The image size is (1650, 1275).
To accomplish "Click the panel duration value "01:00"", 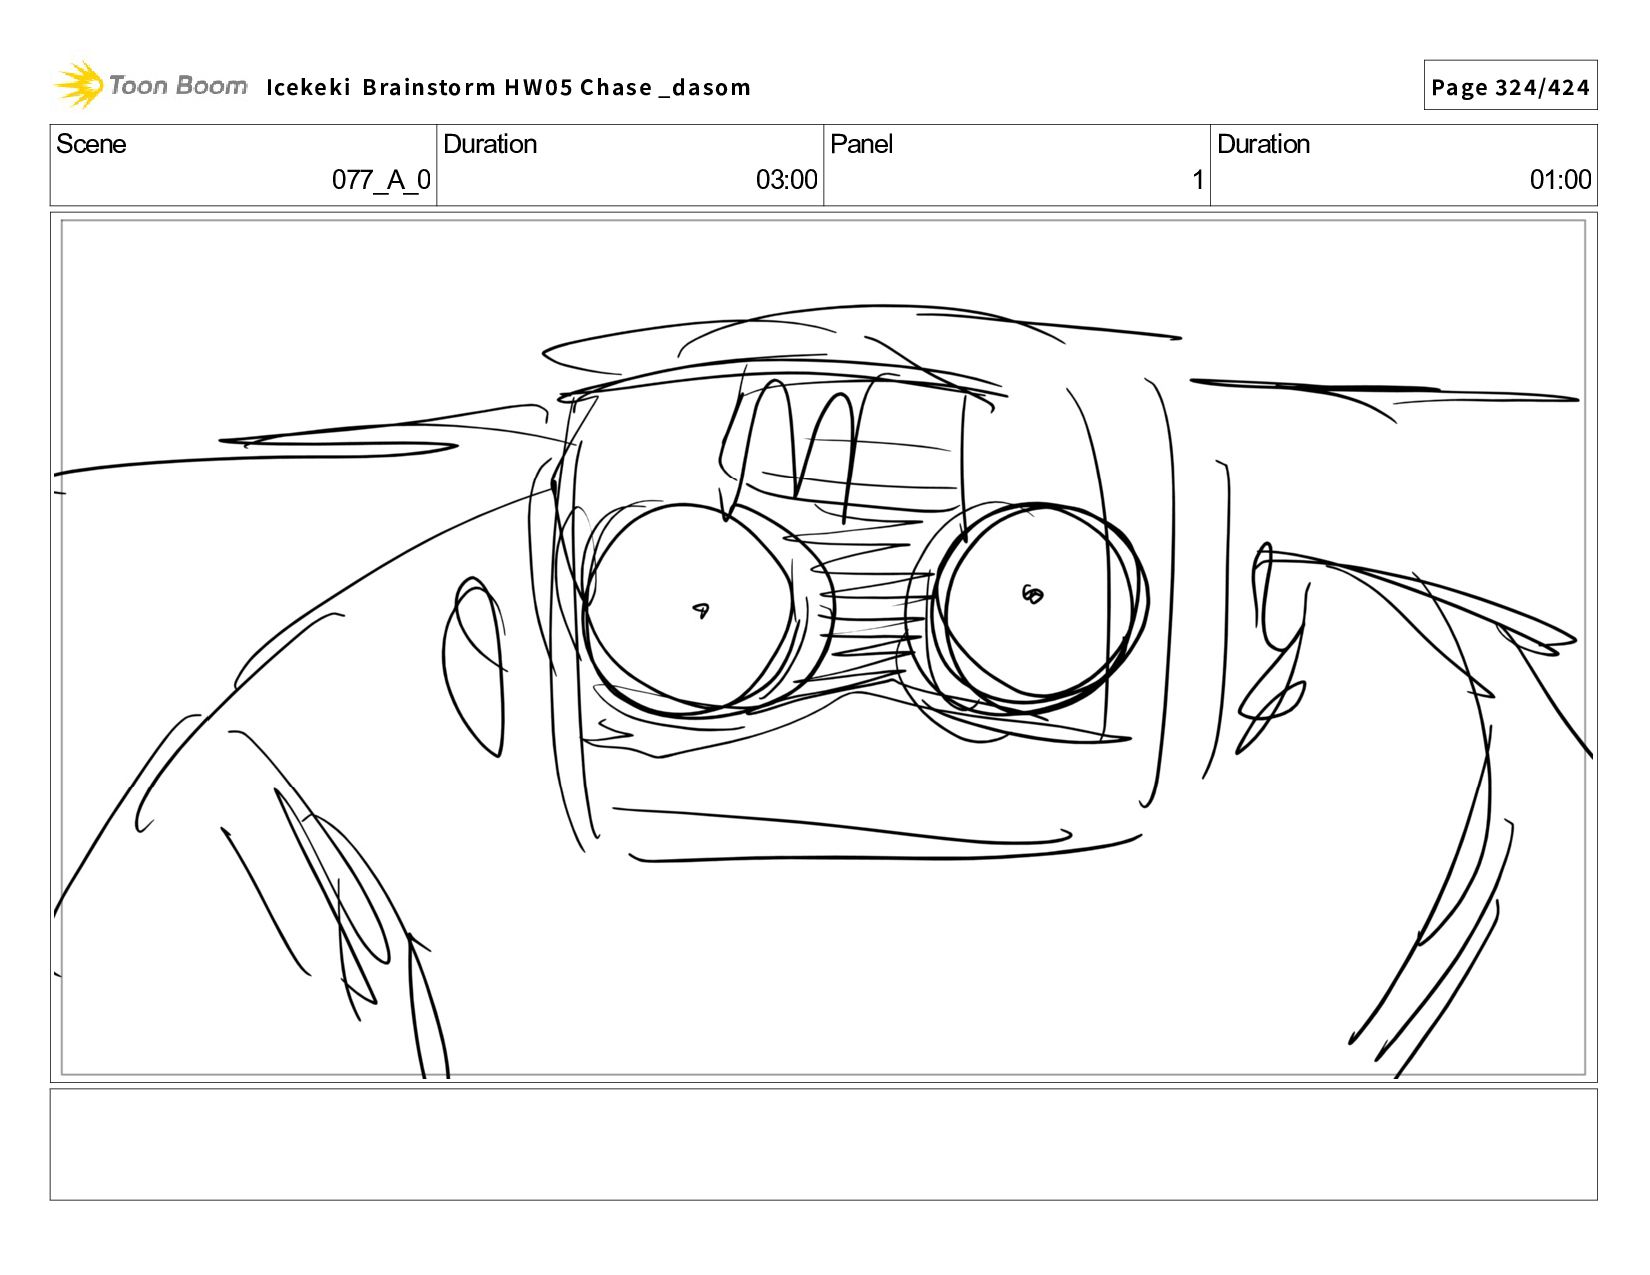I will click(1560, 180).
